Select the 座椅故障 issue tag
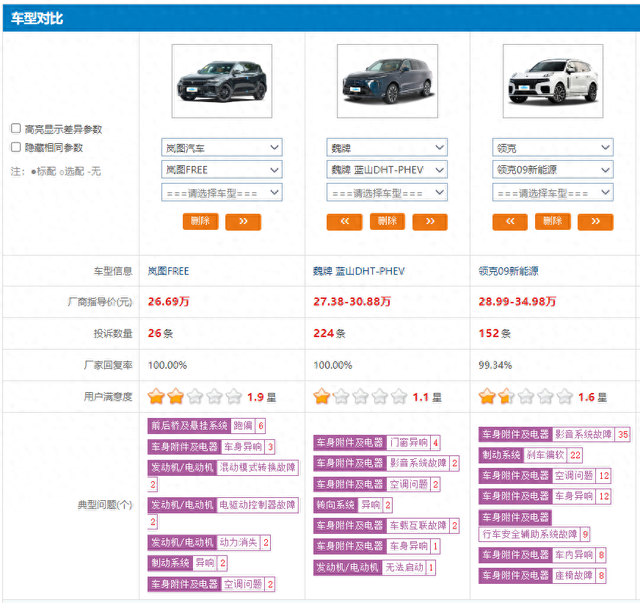640x603 pixels. (542, 576)
